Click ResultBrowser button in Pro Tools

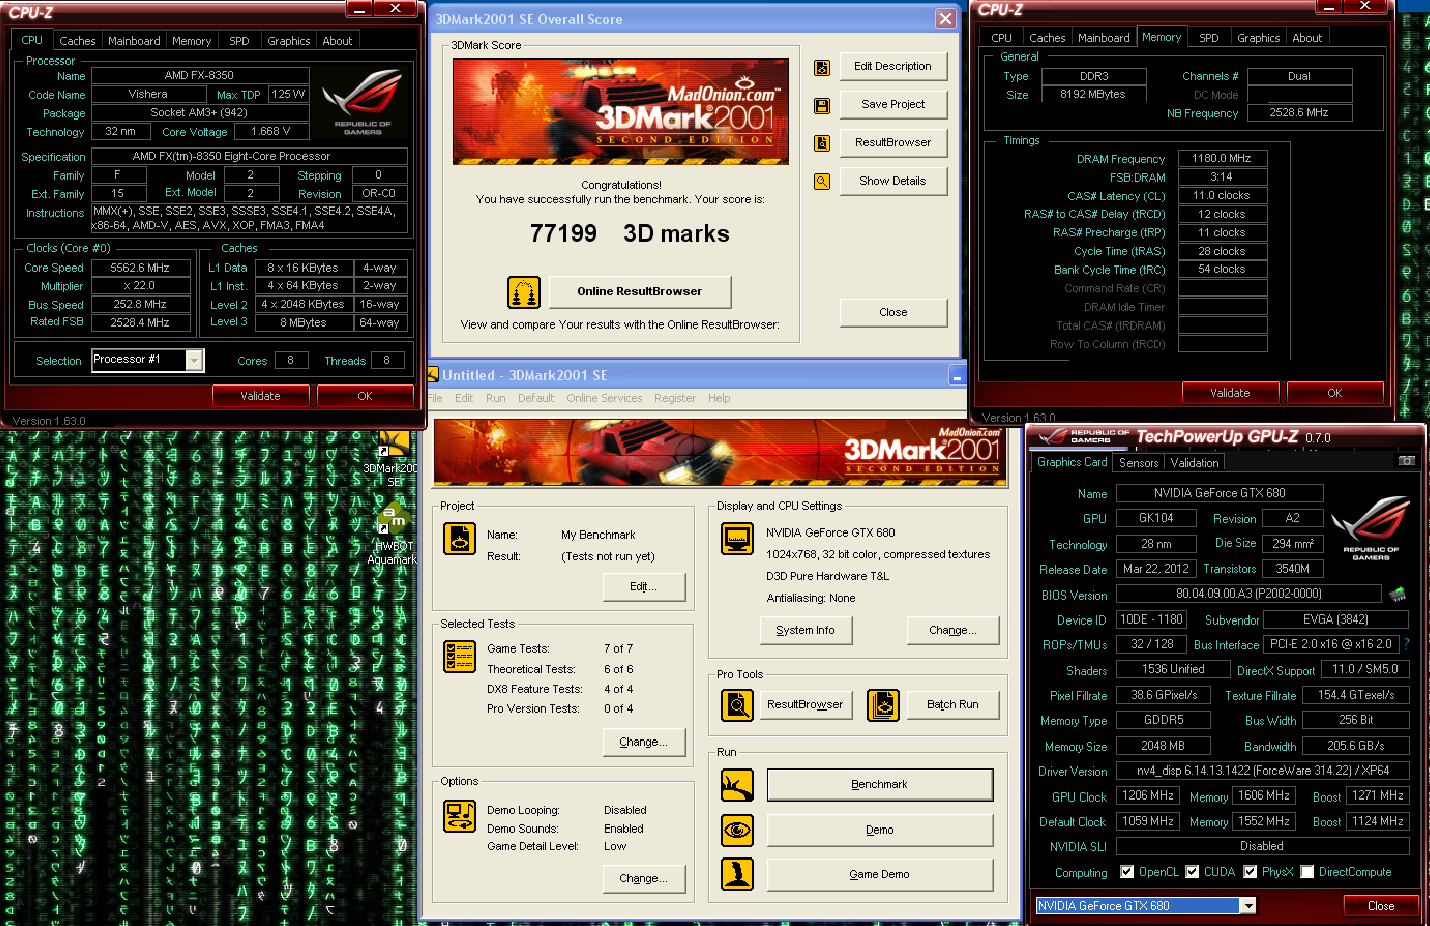click(806, 704)
